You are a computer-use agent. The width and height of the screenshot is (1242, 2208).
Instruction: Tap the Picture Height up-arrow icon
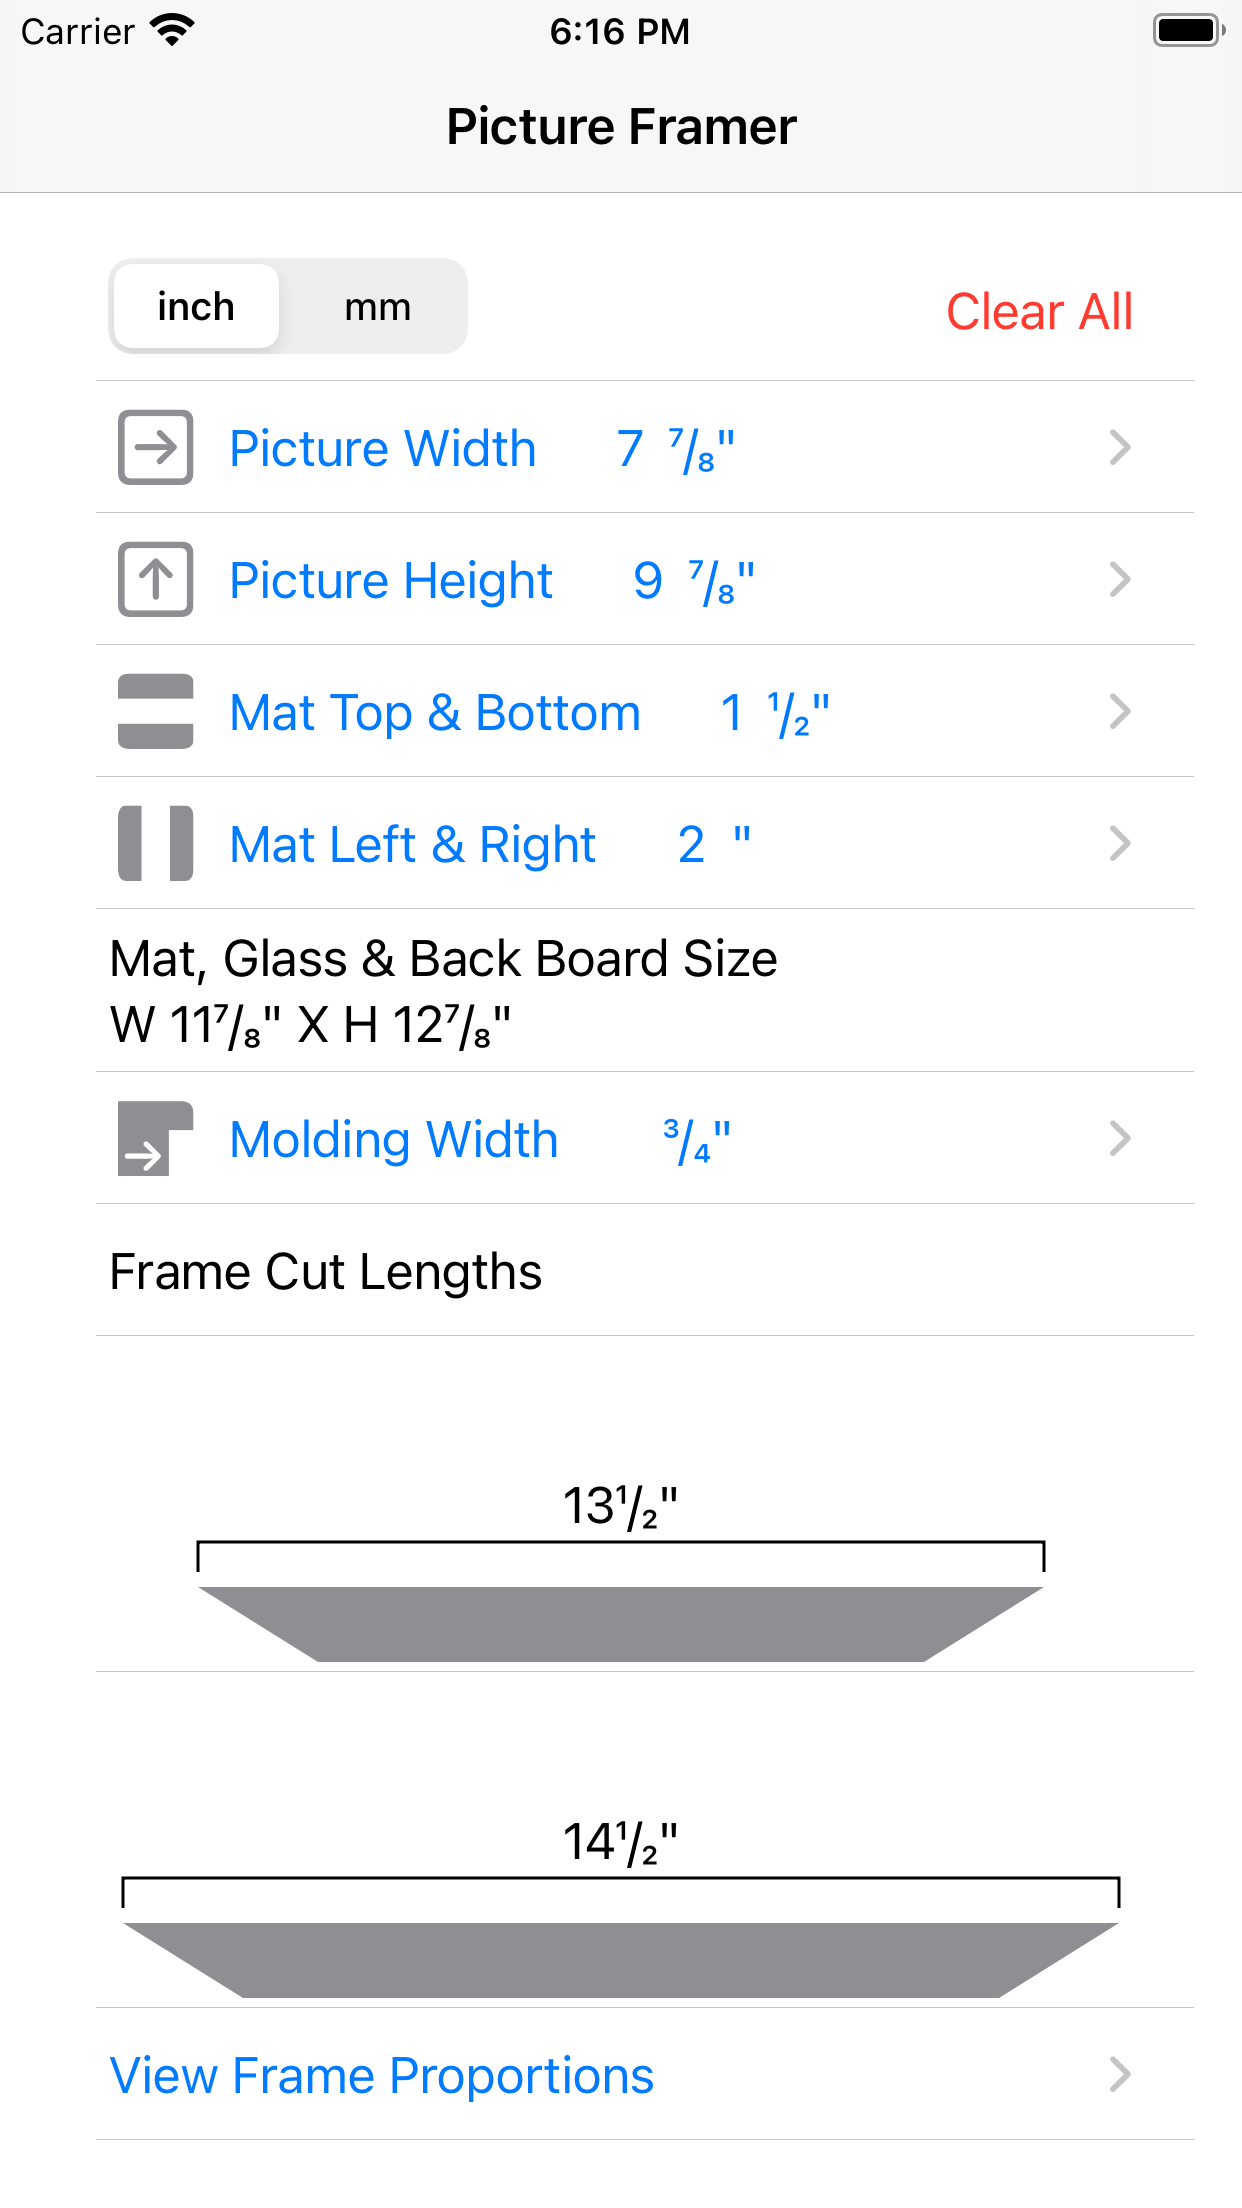coord(155,579)
